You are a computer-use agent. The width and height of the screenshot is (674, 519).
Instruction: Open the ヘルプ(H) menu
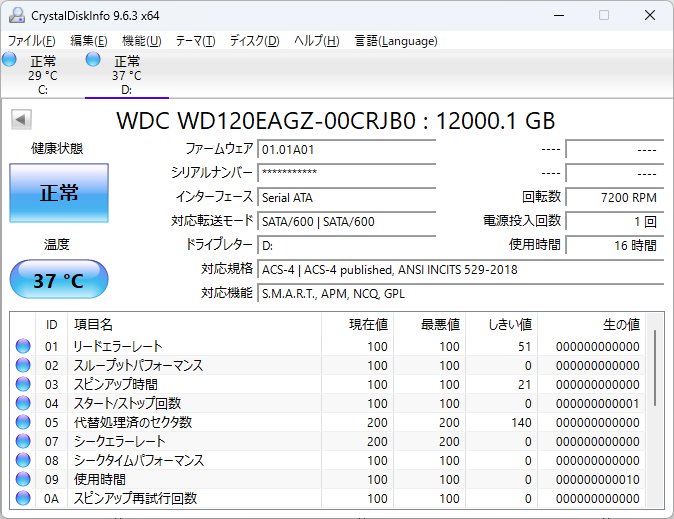tap(316, 41)
